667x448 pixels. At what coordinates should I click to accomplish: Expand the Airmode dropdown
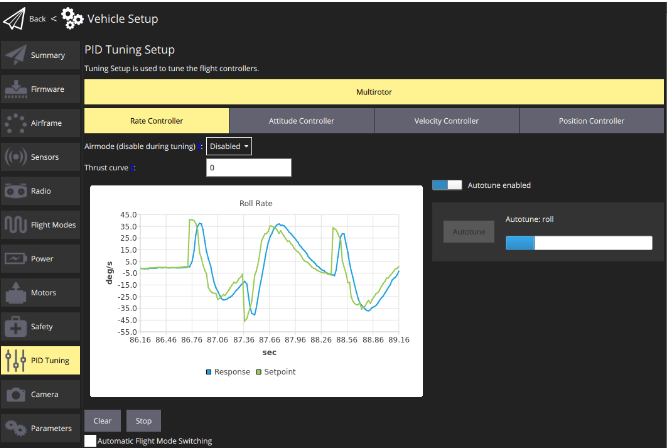(229, 146)
